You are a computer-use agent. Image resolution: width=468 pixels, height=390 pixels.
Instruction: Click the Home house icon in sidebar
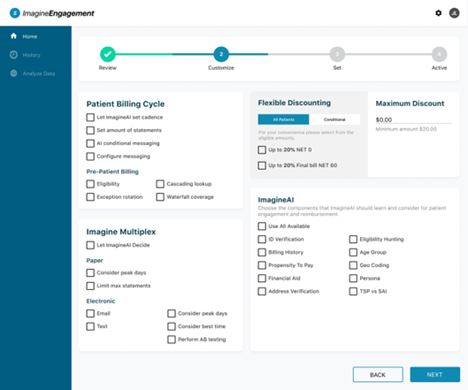[14, 36]
